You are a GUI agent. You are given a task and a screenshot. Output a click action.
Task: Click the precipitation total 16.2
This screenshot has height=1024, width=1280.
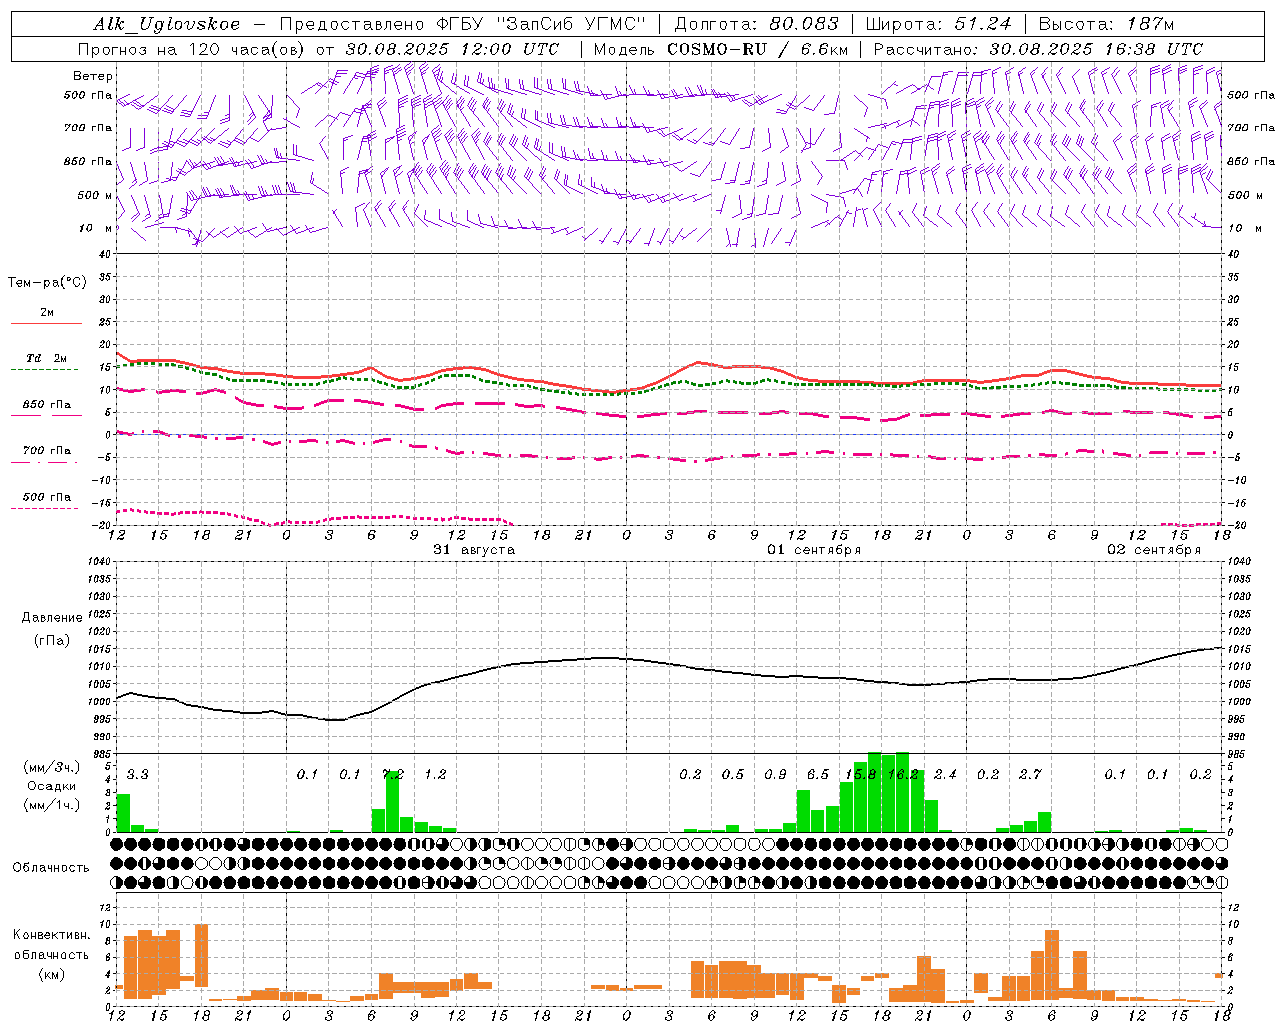tap(903, 774)
